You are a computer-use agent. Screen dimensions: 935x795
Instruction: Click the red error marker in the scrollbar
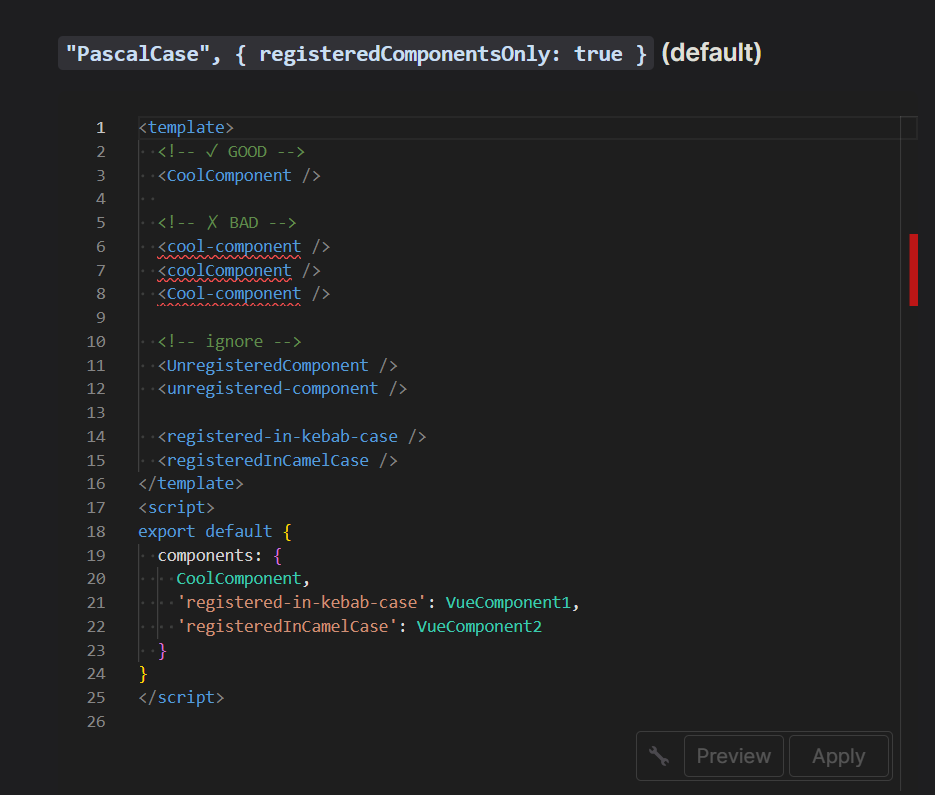pos(913,270)
